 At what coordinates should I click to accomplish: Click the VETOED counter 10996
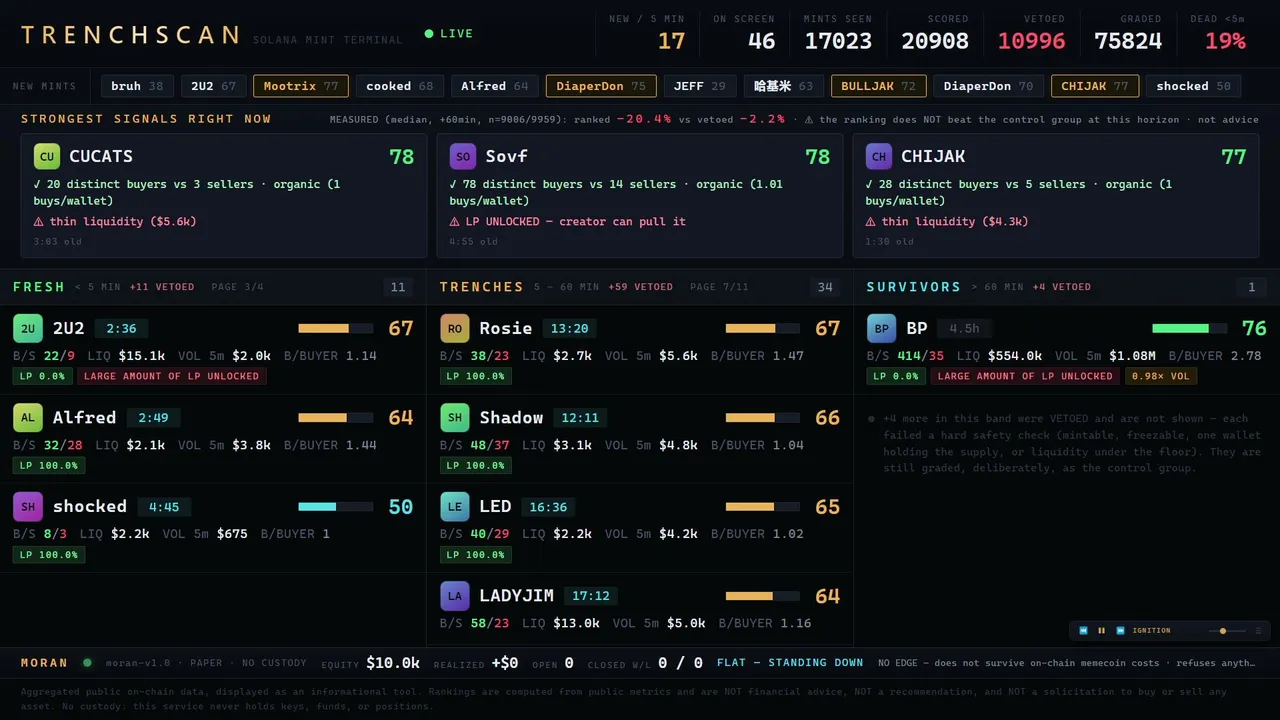[x=1031, y=41]
